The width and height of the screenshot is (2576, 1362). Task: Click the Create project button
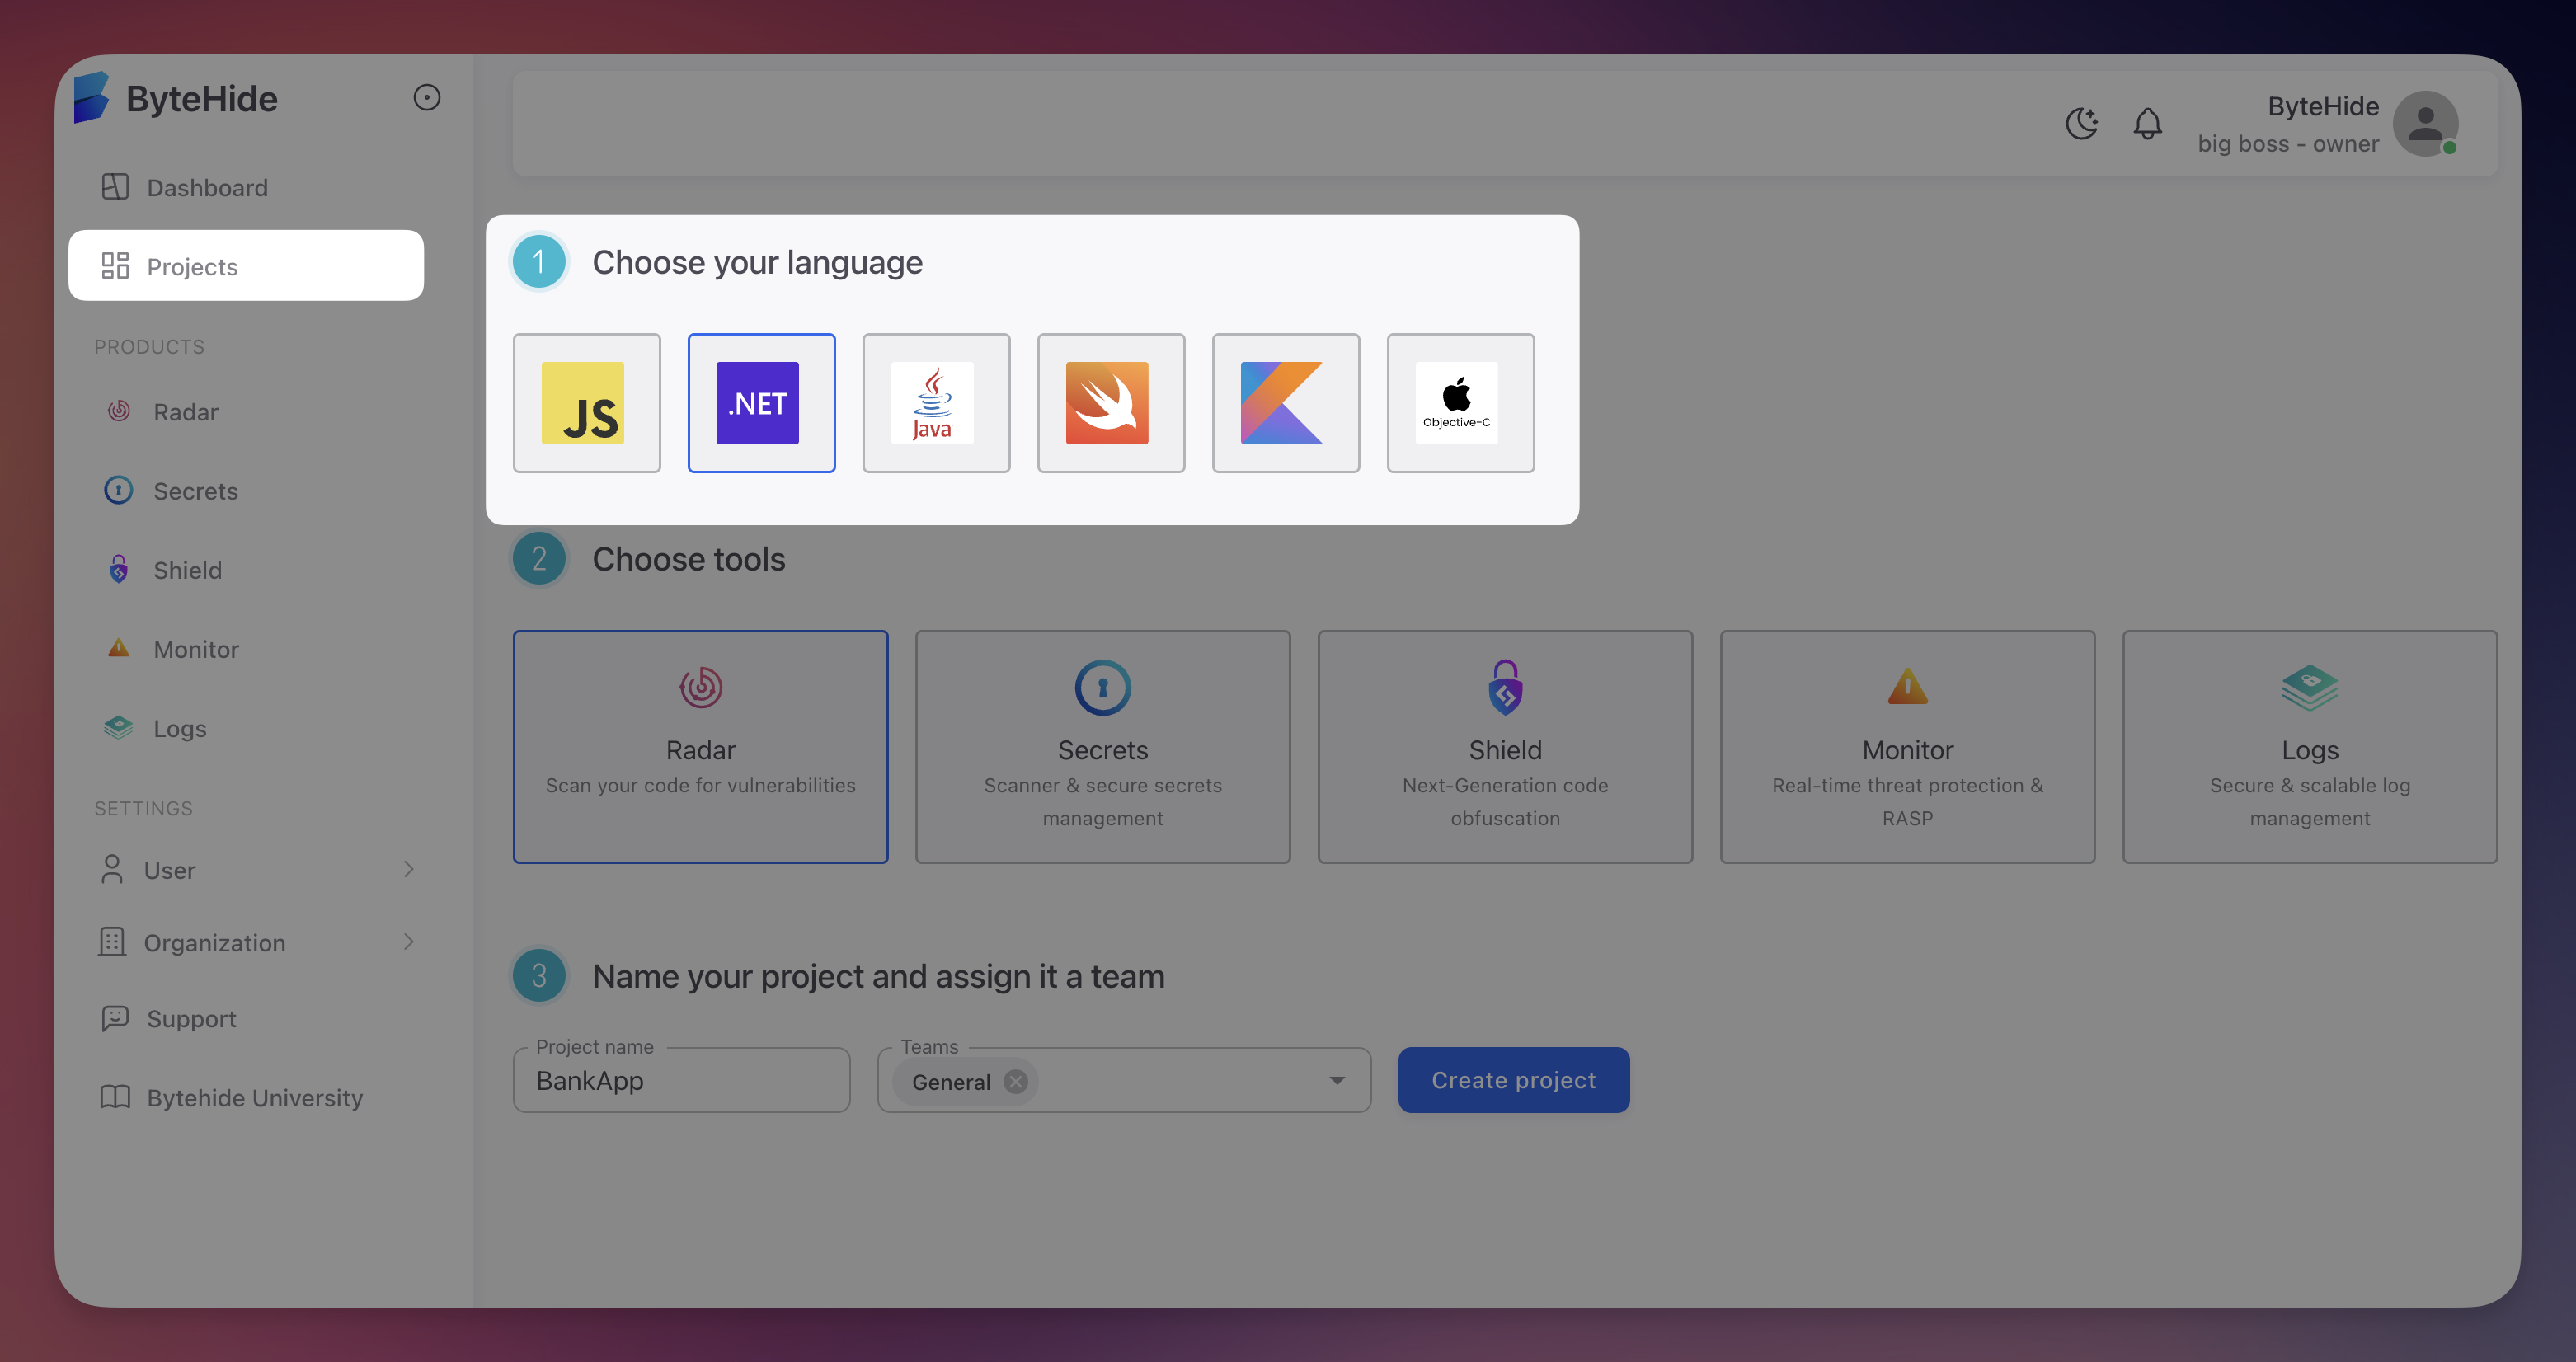click(1512, 1080)
